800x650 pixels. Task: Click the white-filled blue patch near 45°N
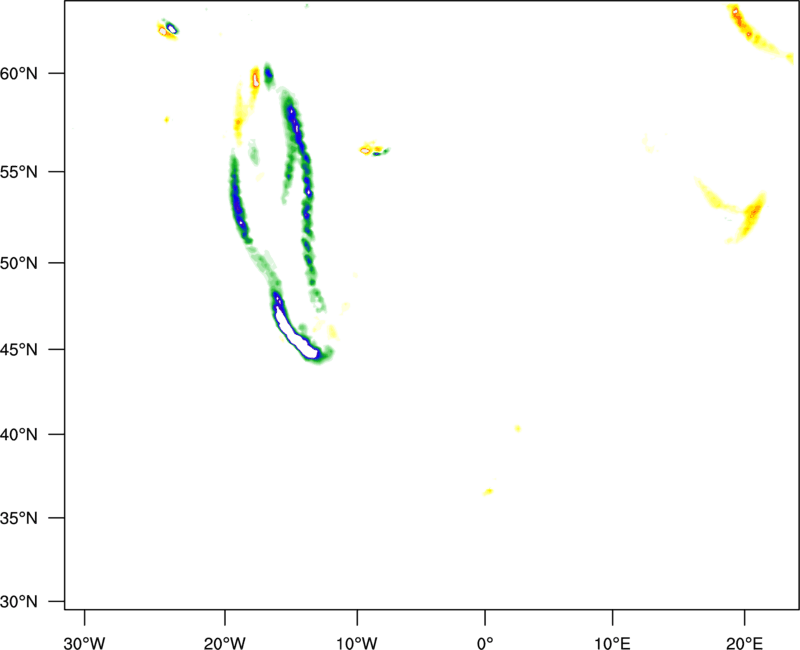[x=294, y=331]
